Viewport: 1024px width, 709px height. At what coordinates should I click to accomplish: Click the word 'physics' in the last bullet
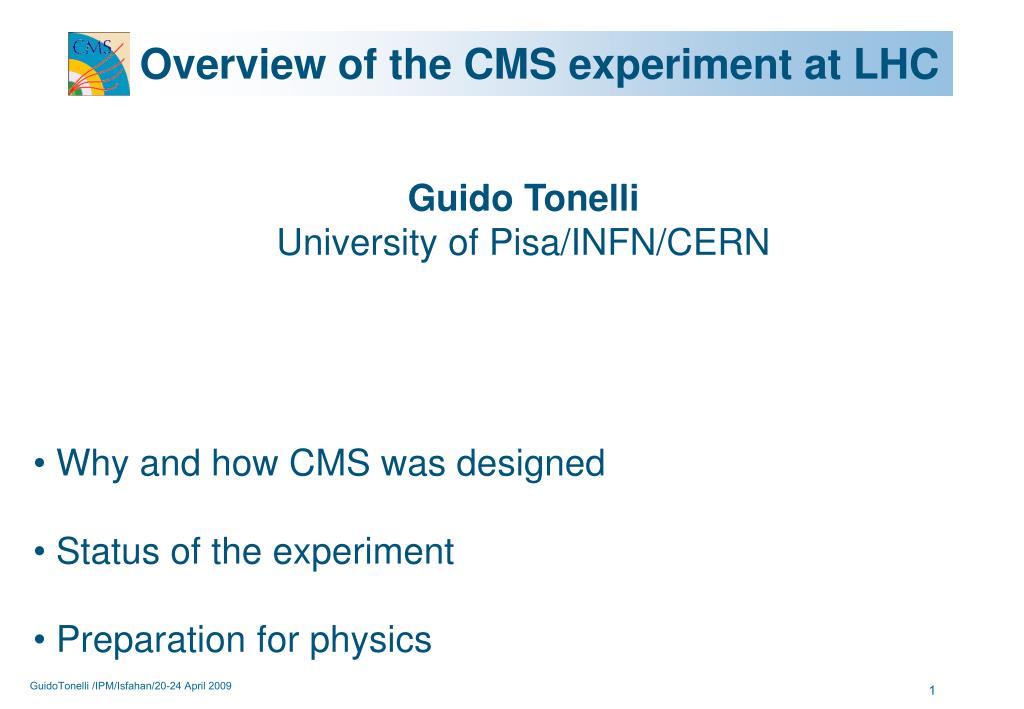click(370, 640)
